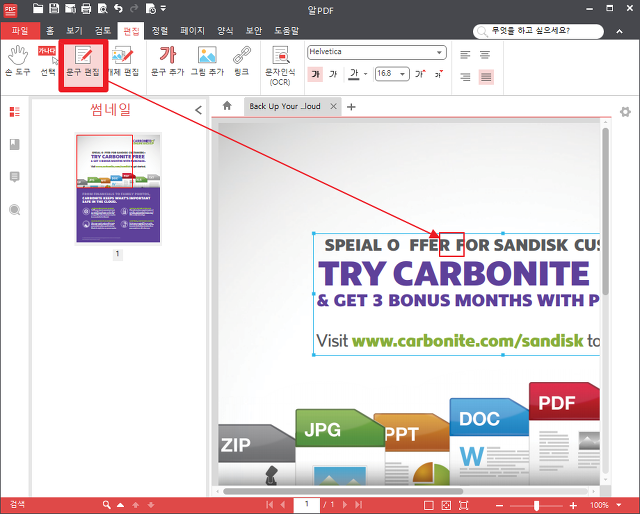This screenshot has width=640, height=514.
Task: Align text center
Action: (485, 55)
